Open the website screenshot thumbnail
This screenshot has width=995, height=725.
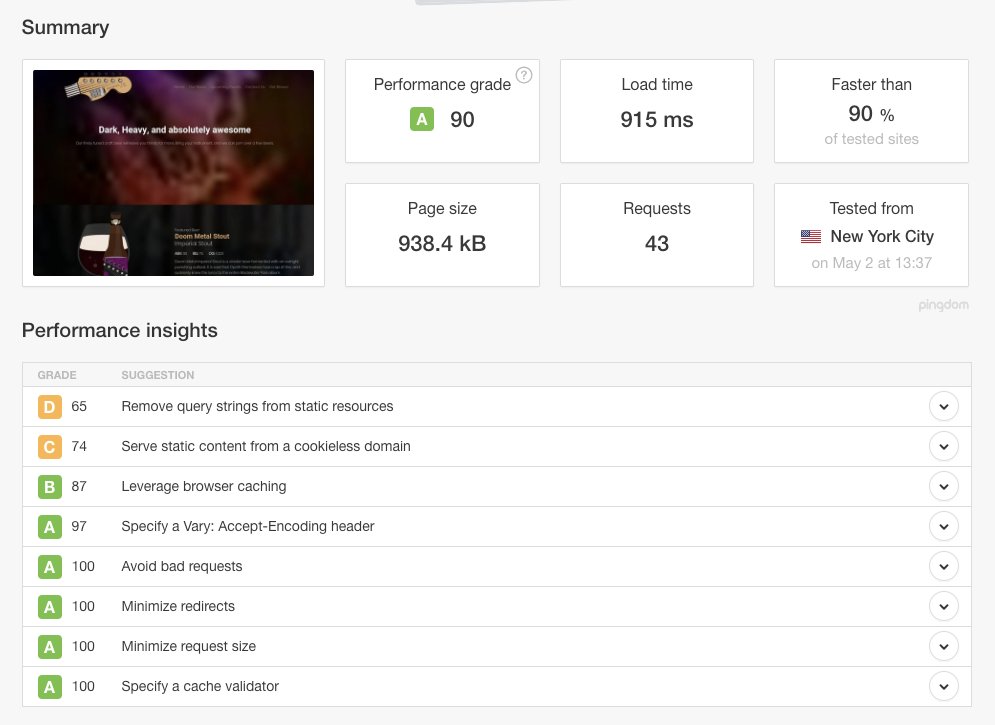click(x=173, y=173)
